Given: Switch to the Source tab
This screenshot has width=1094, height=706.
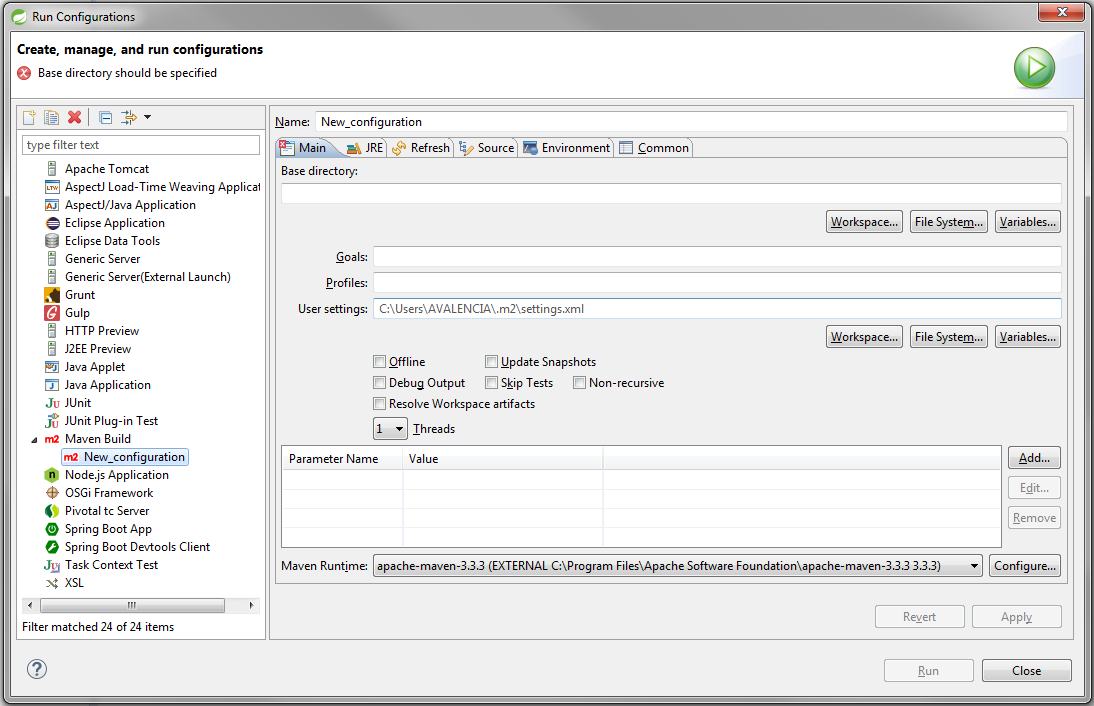Looking at the screenshot, I should point(487,148).
